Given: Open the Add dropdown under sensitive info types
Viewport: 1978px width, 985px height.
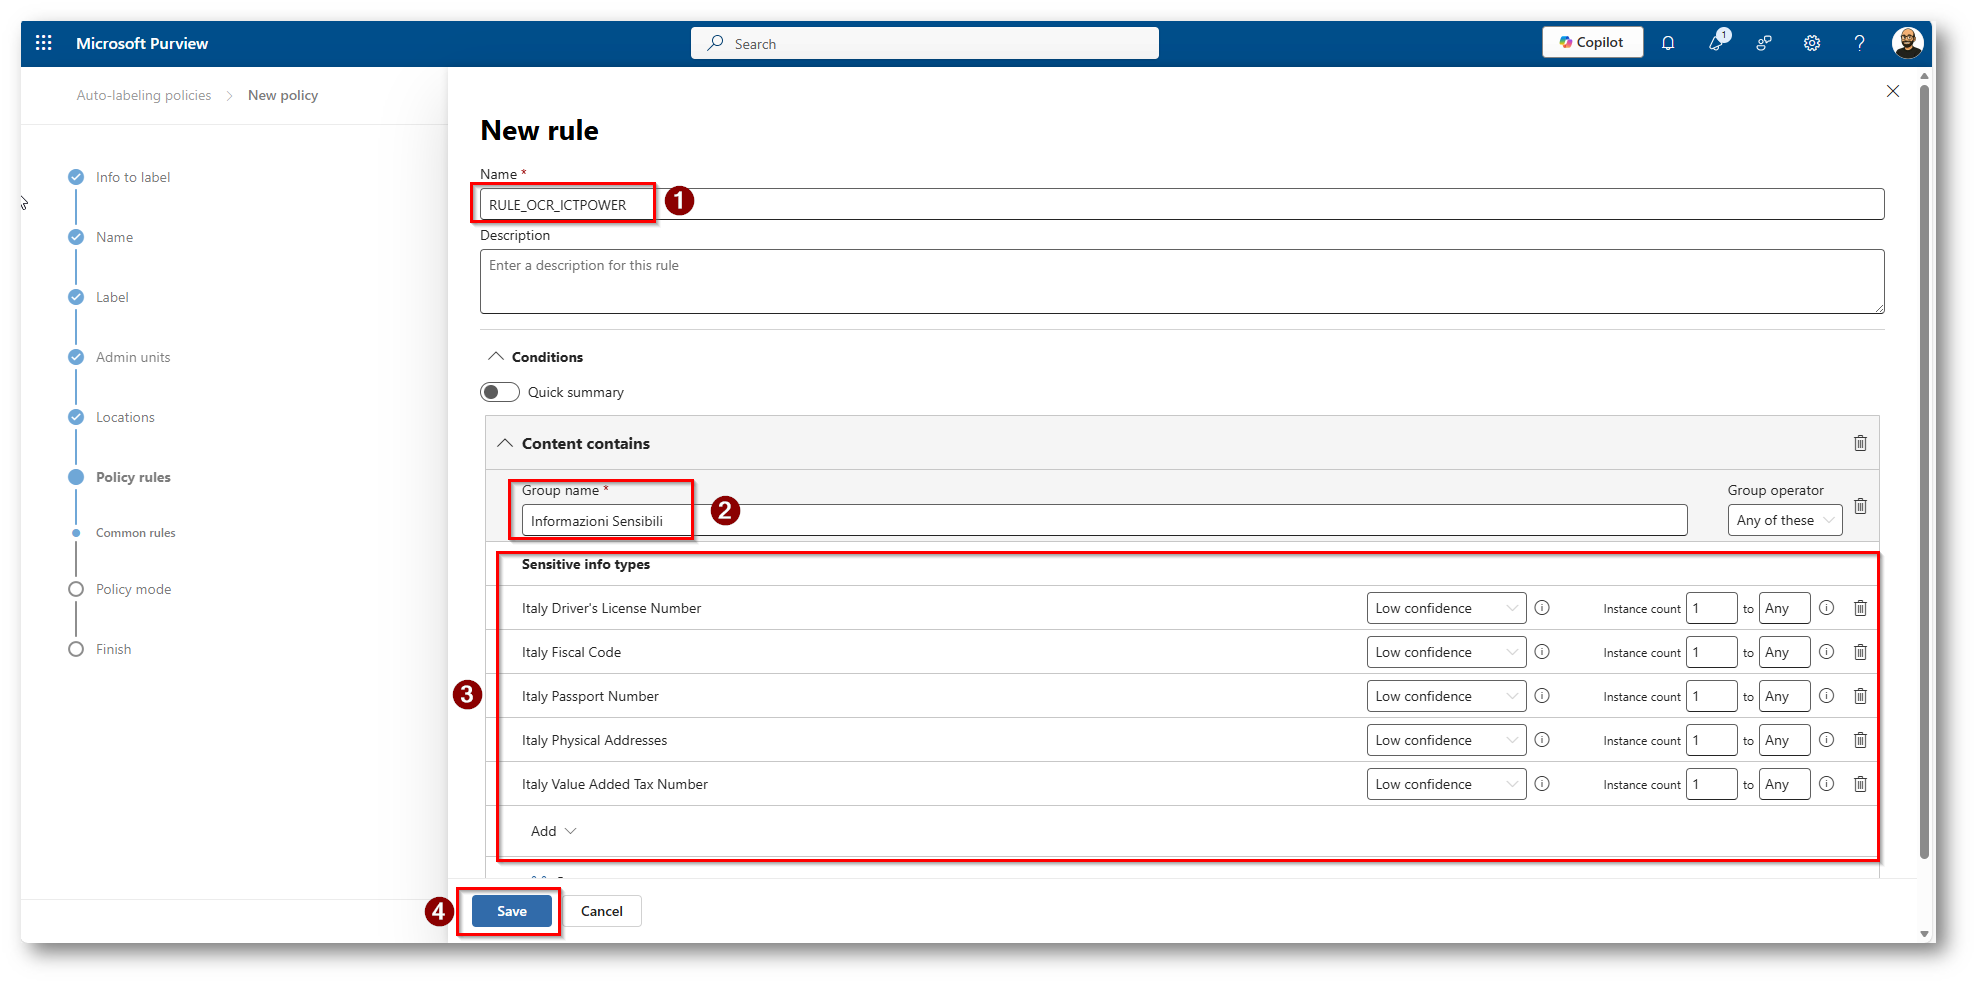Looking at the screenshot, I should (553, 831).
